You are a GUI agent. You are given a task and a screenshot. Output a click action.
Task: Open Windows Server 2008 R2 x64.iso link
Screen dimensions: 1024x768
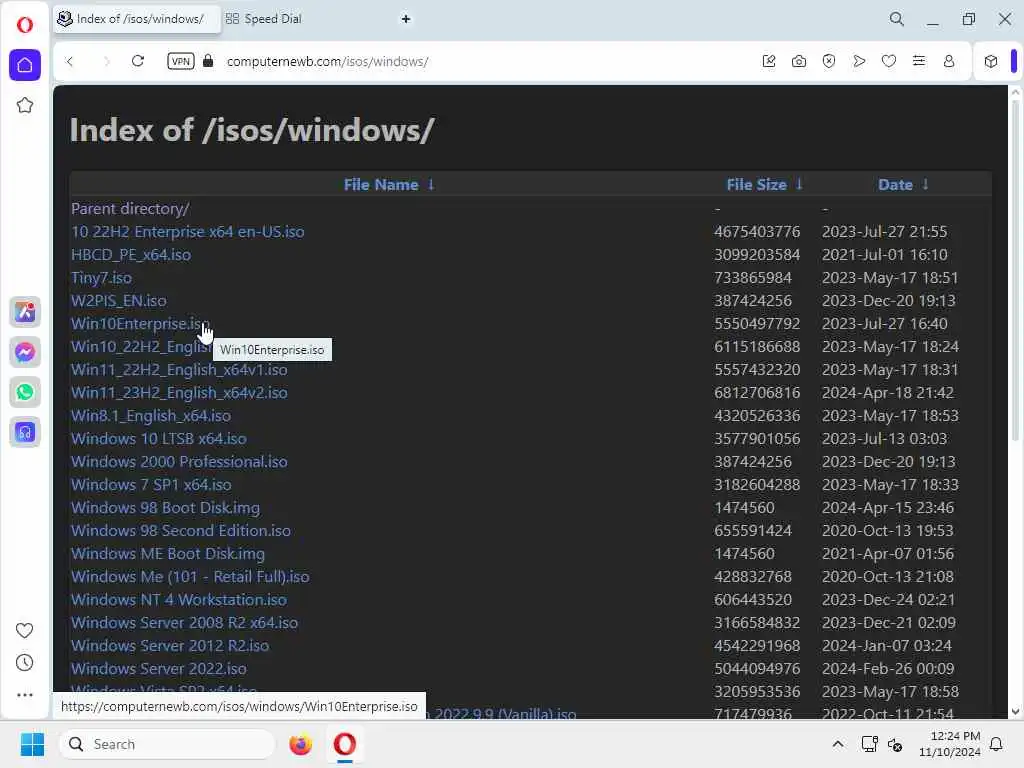pyautogui.click(x=184, y=622)
